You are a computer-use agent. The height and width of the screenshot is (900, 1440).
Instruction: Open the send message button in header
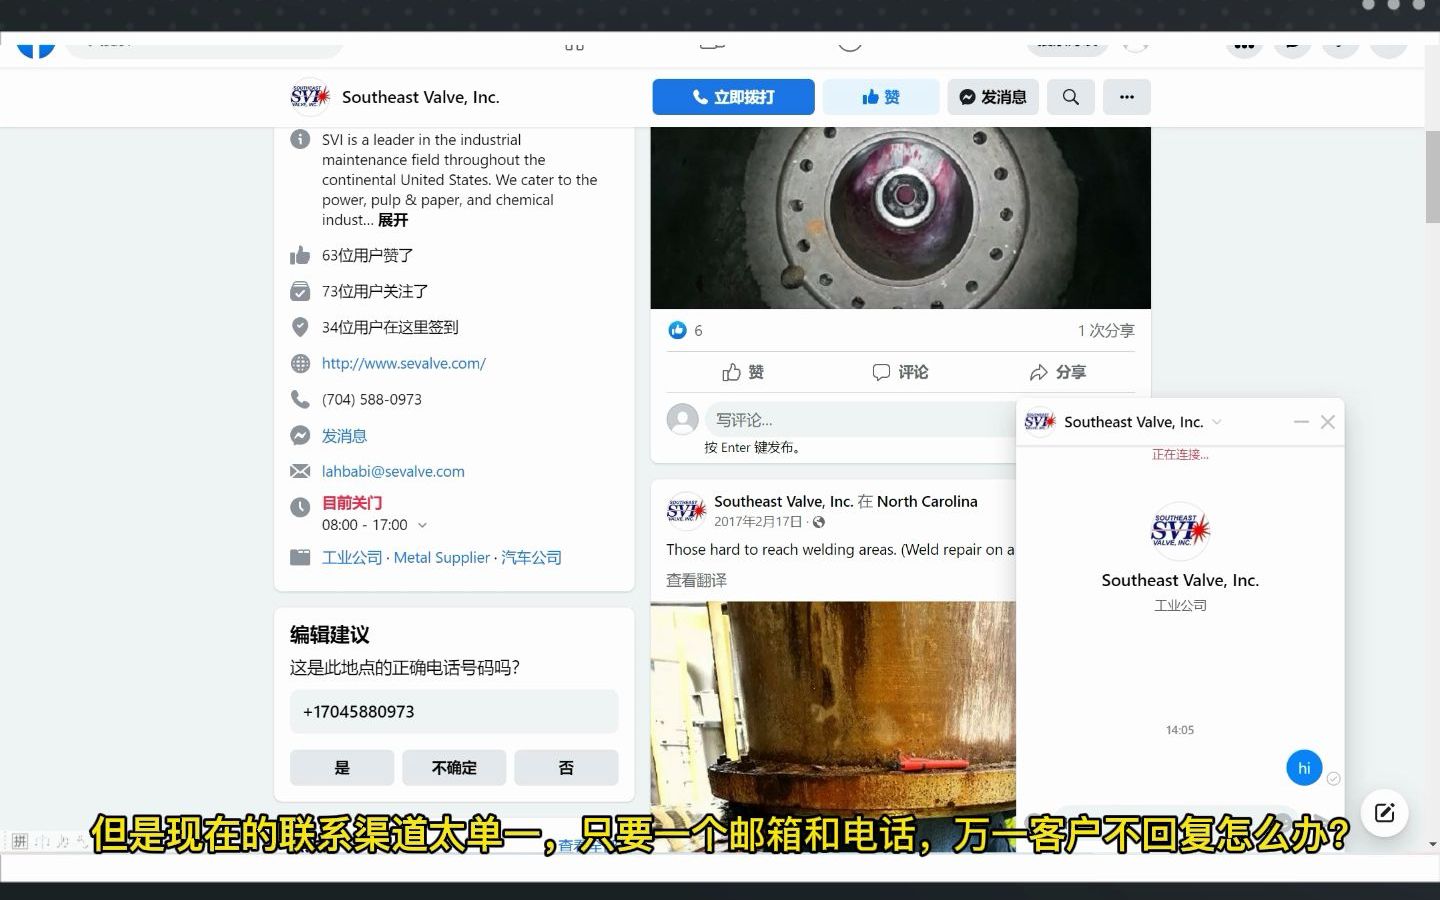[x=993, y=97]
